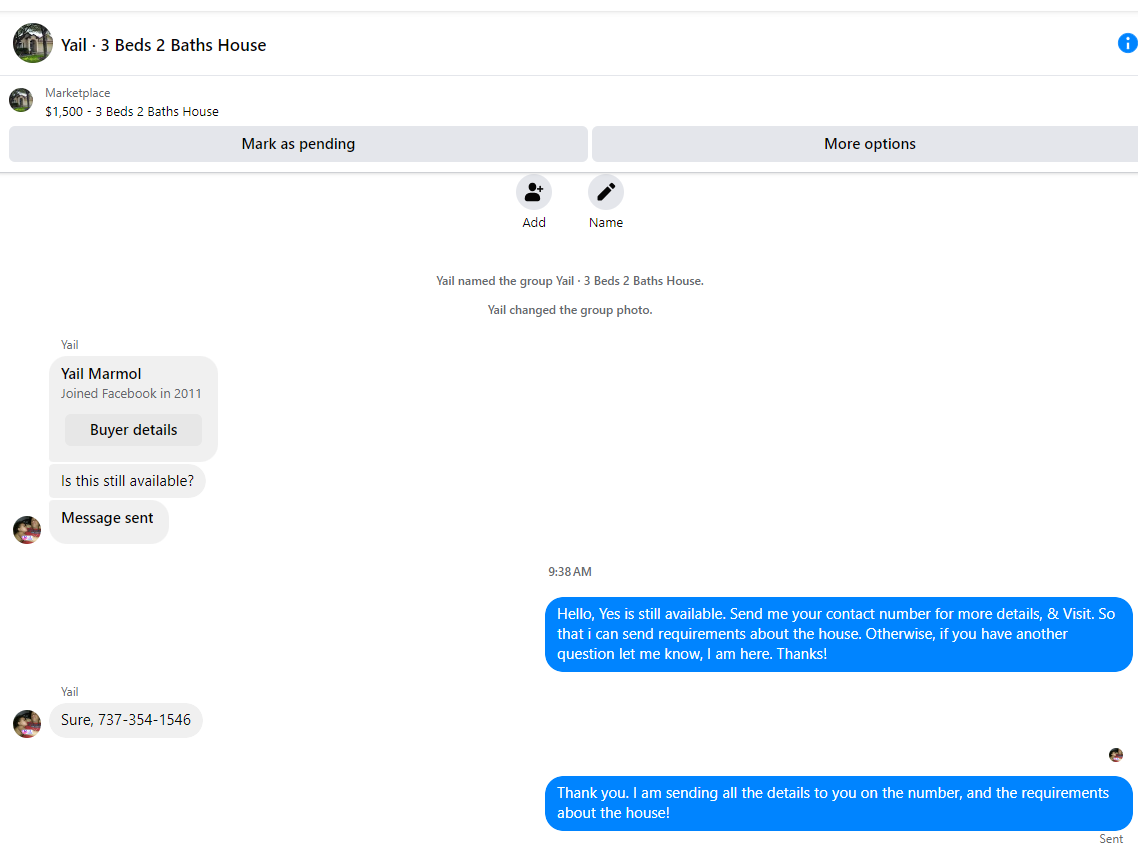View Buyer details for Yail Marmol
1138x852 pixels.
coord(134,430)
